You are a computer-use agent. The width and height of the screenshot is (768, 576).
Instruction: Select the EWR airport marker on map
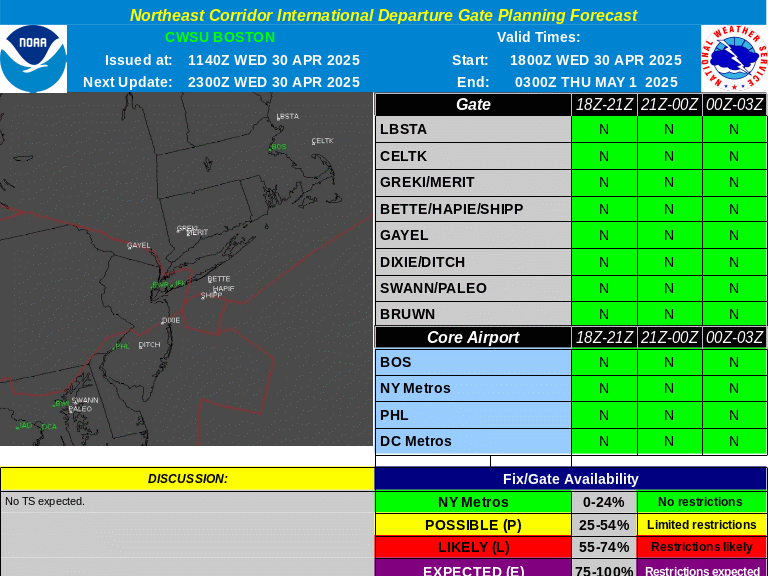click(x=161, y=285)
